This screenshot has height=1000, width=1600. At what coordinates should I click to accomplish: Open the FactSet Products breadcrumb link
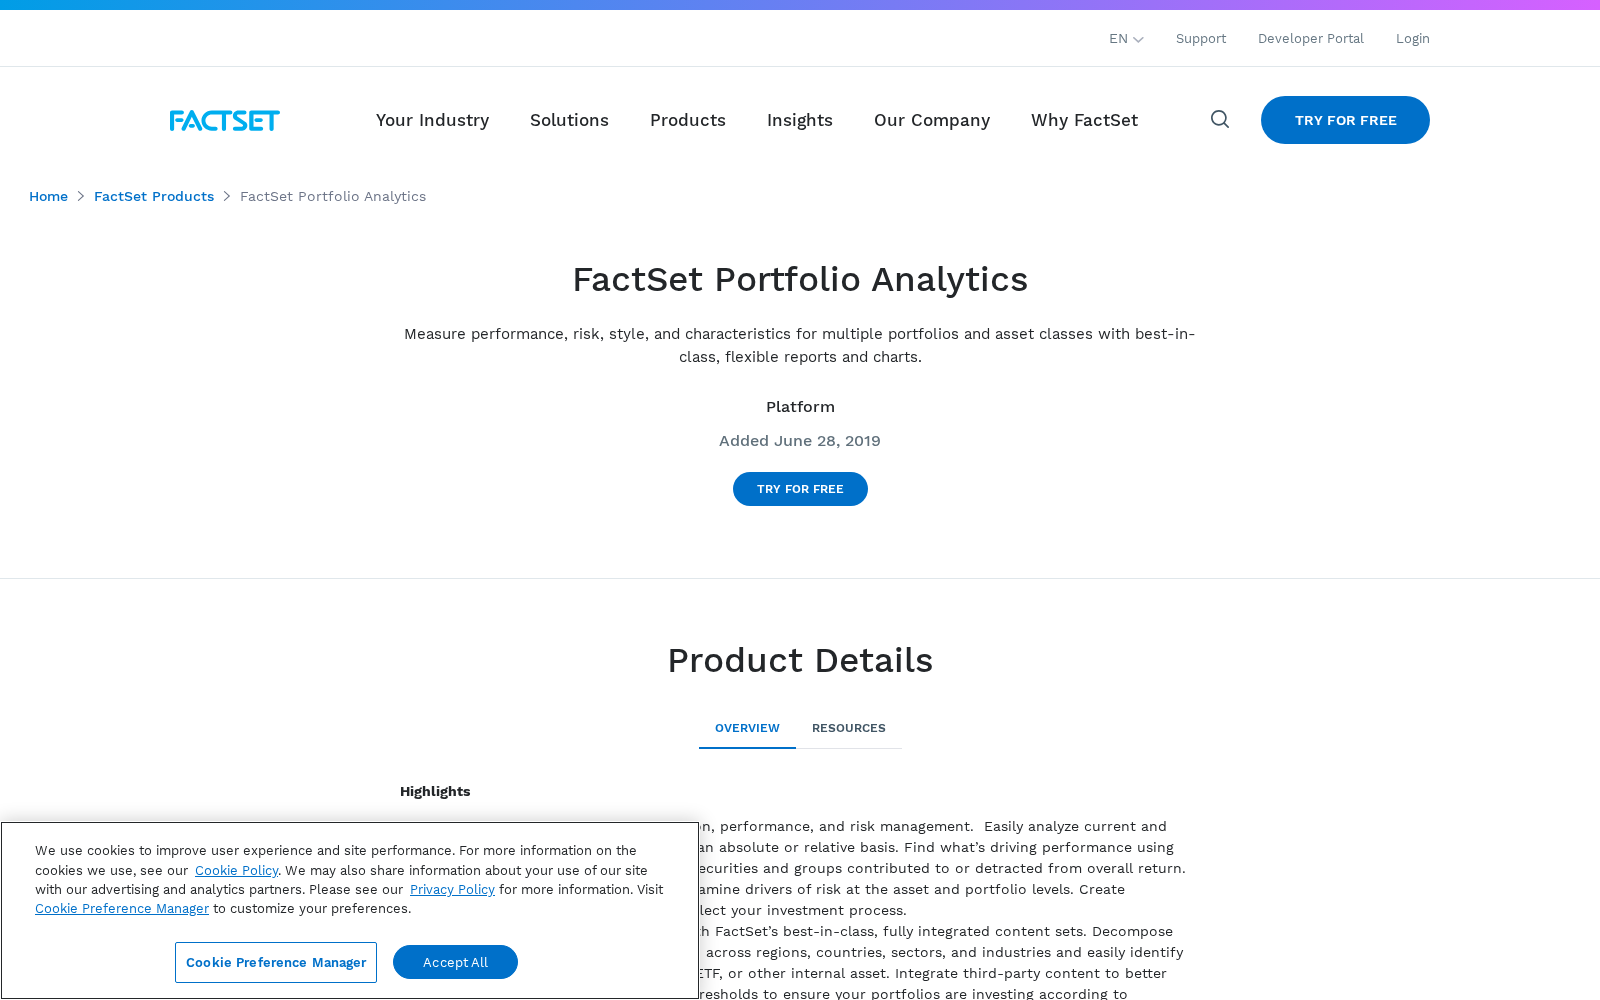tap(154, 196)
